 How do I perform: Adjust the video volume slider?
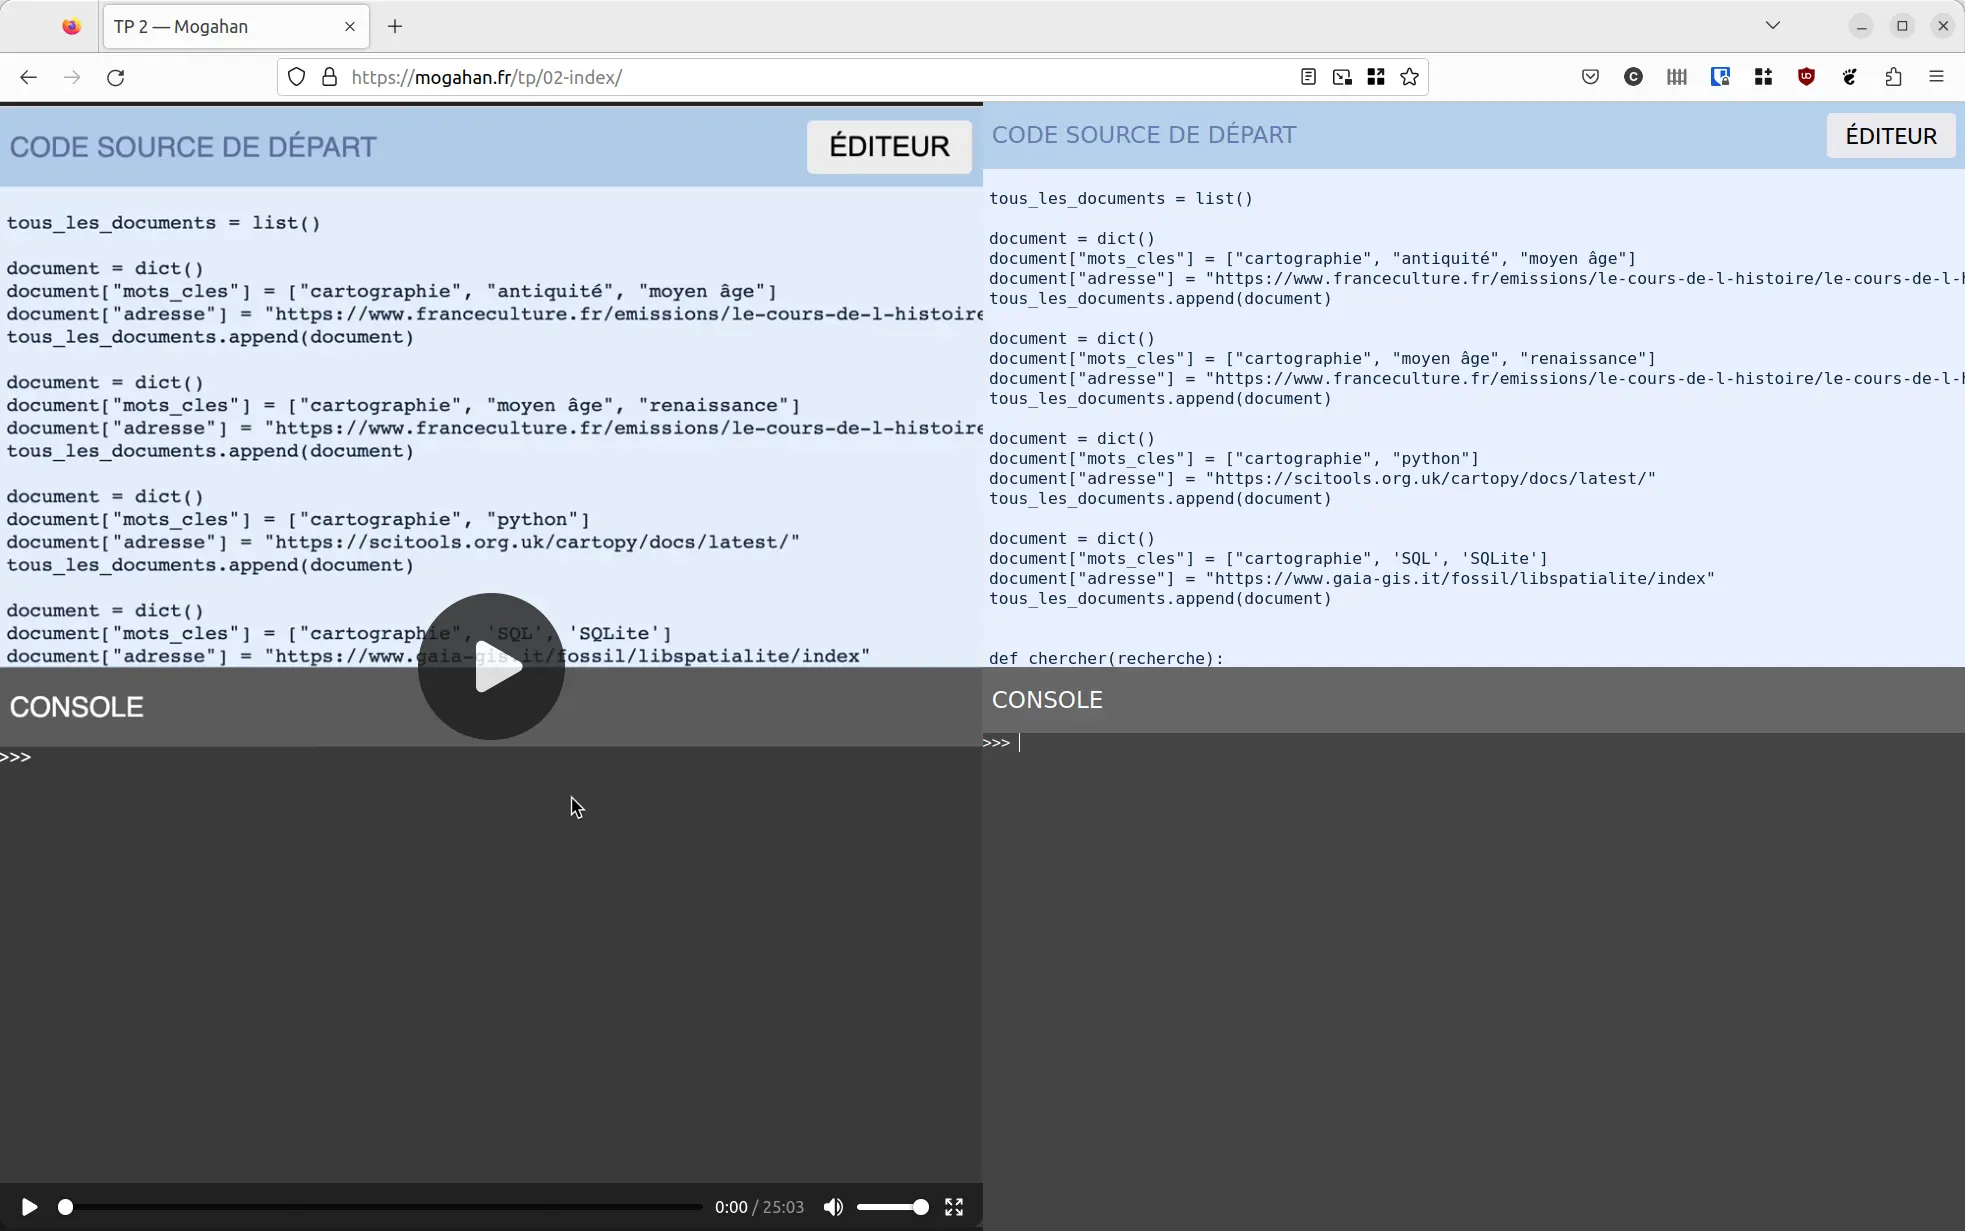[892, 1207]
